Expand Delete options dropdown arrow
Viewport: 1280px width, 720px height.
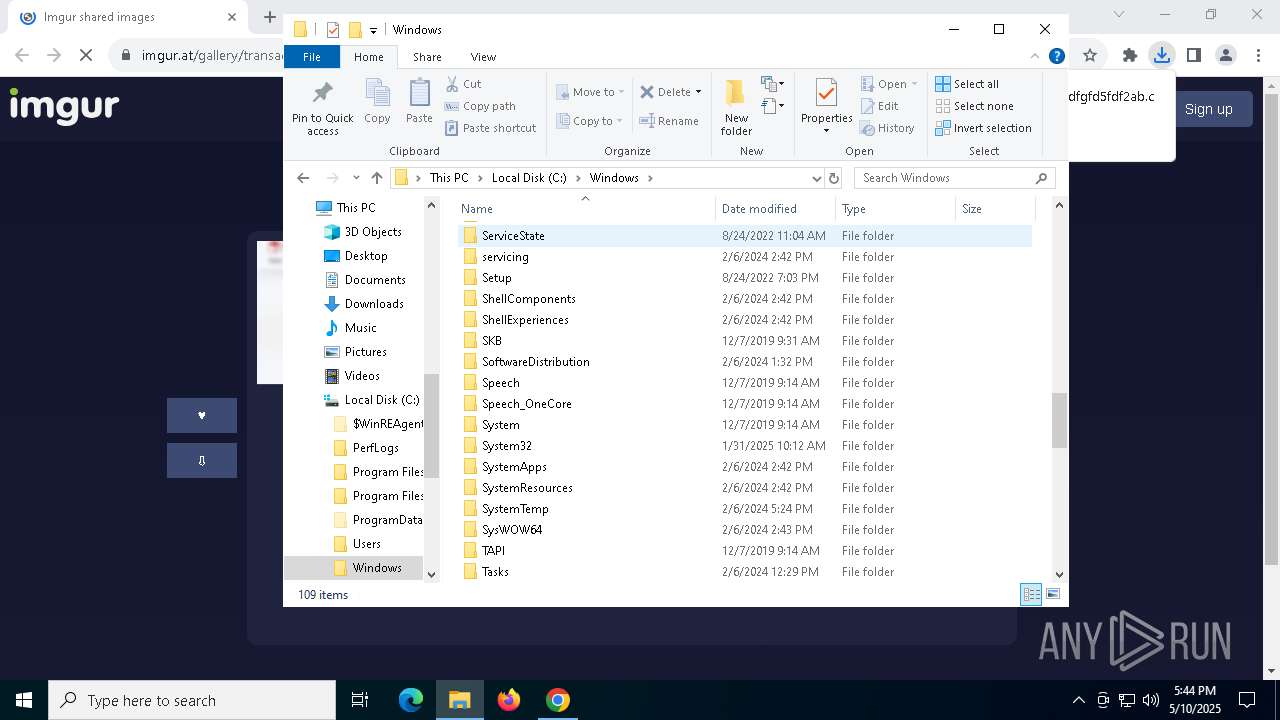click(x=698, y=92)
